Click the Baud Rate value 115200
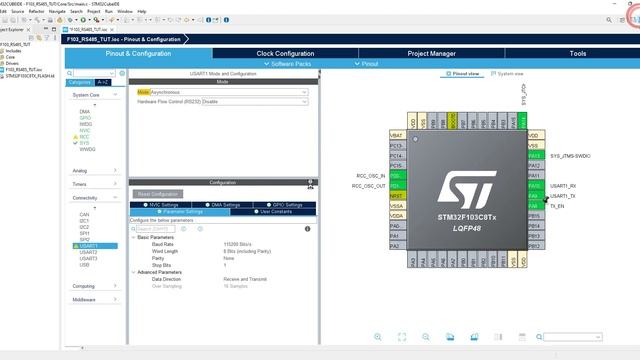Screen dimensions: 640x360 [x=238, y=244]
